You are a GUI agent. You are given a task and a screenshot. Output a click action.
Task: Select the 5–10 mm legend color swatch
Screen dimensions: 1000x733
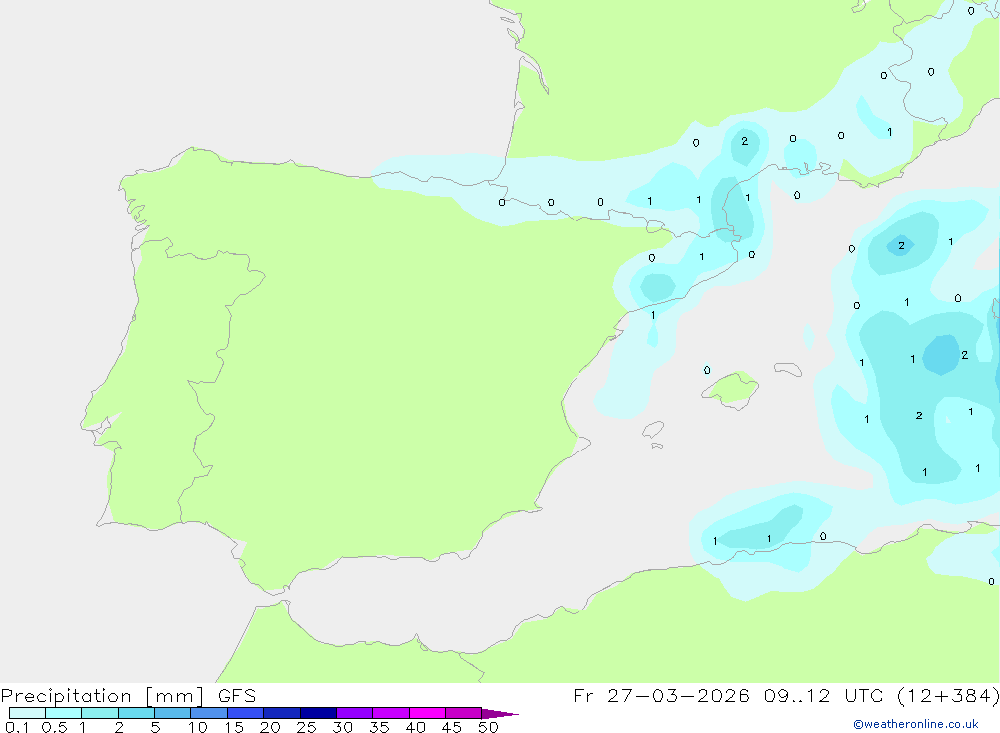click(x=172, y=713)
